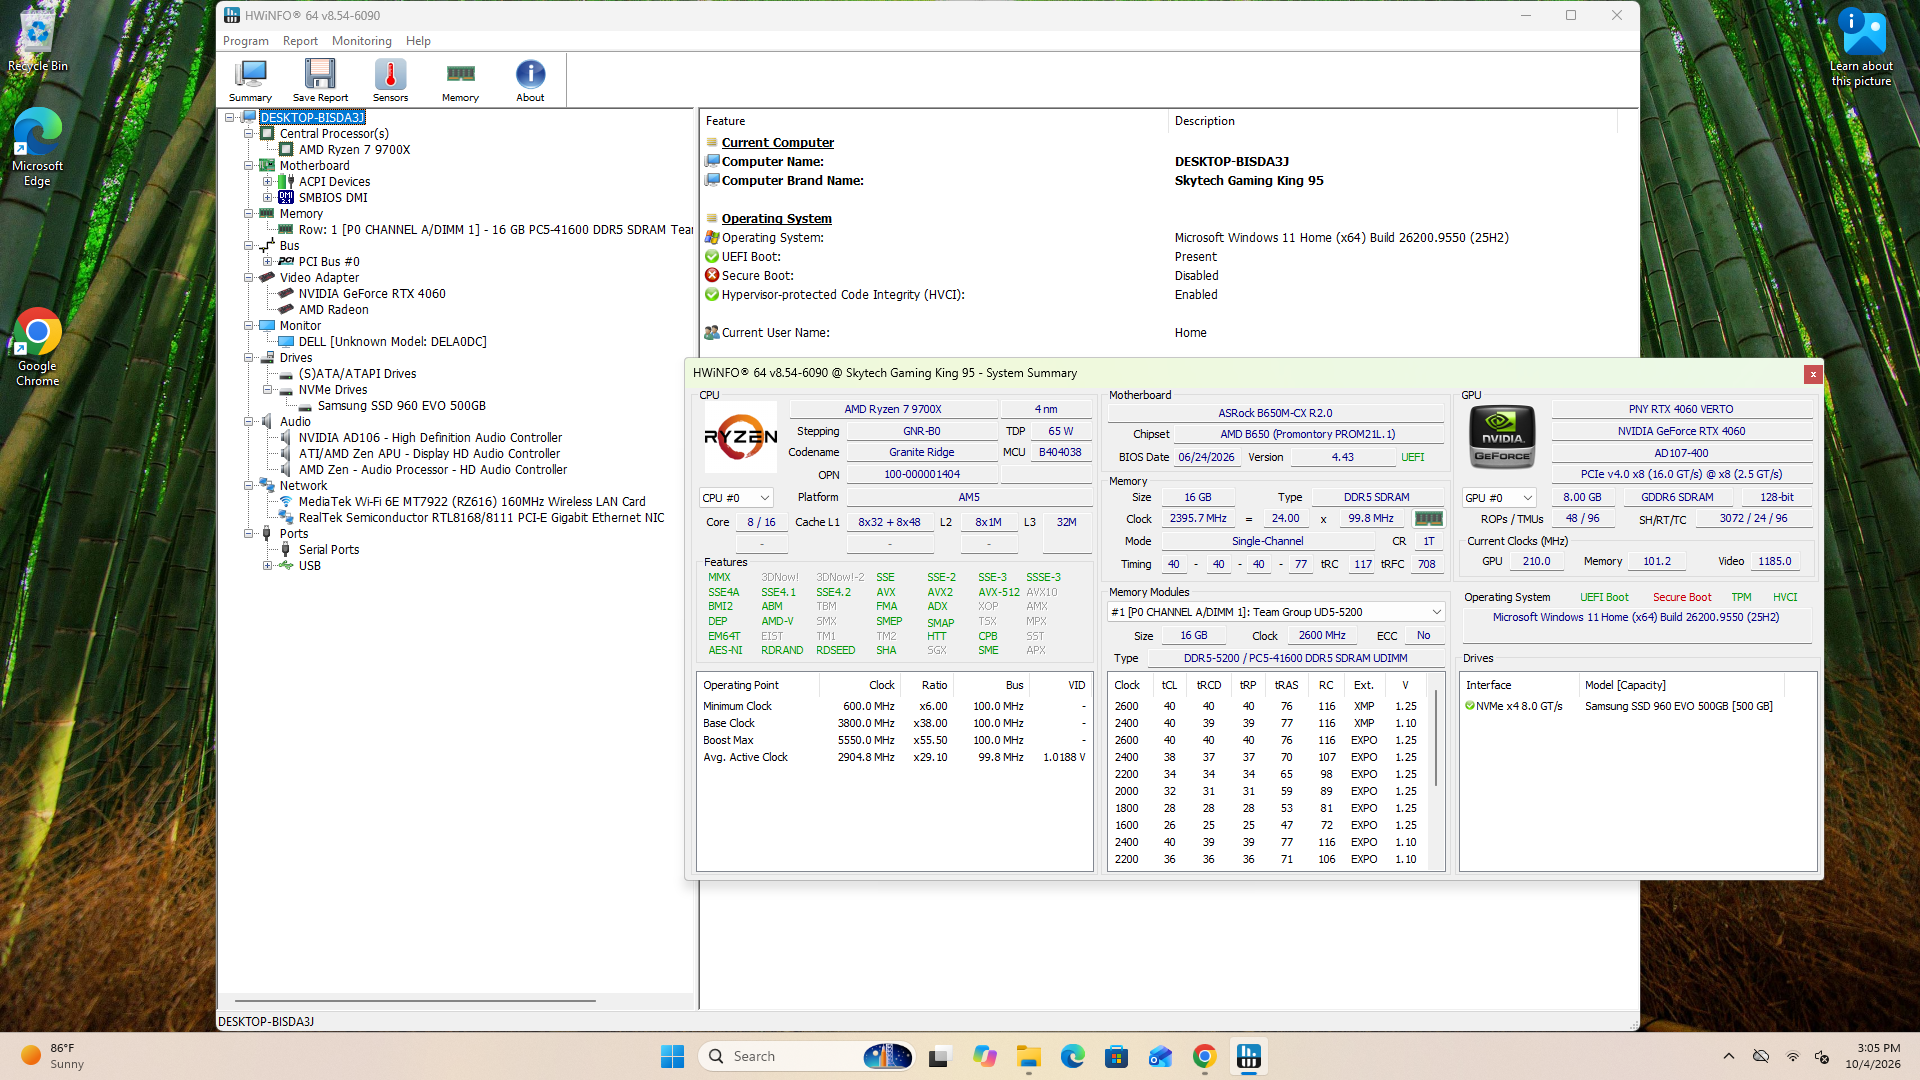Click the NVIDIA GeForce logo image
Image resolution: width=1920 pixels, height=1080 pixels.
(x=1502, y=437)
